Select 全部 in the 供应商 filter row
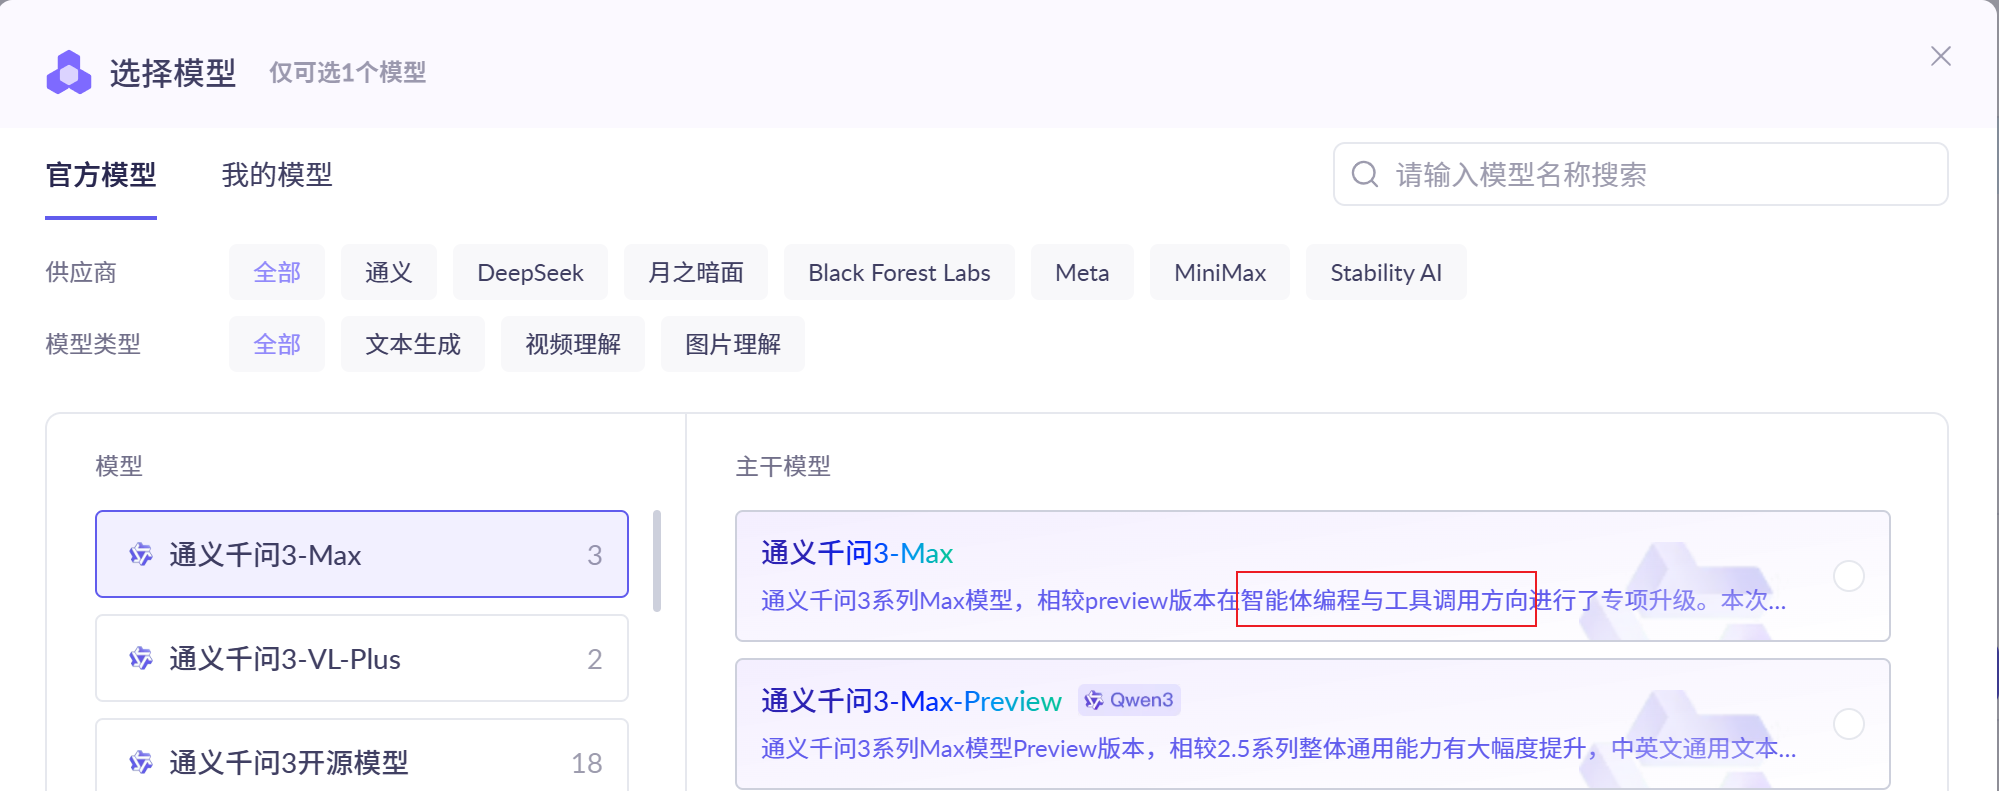 coord(277,272)
